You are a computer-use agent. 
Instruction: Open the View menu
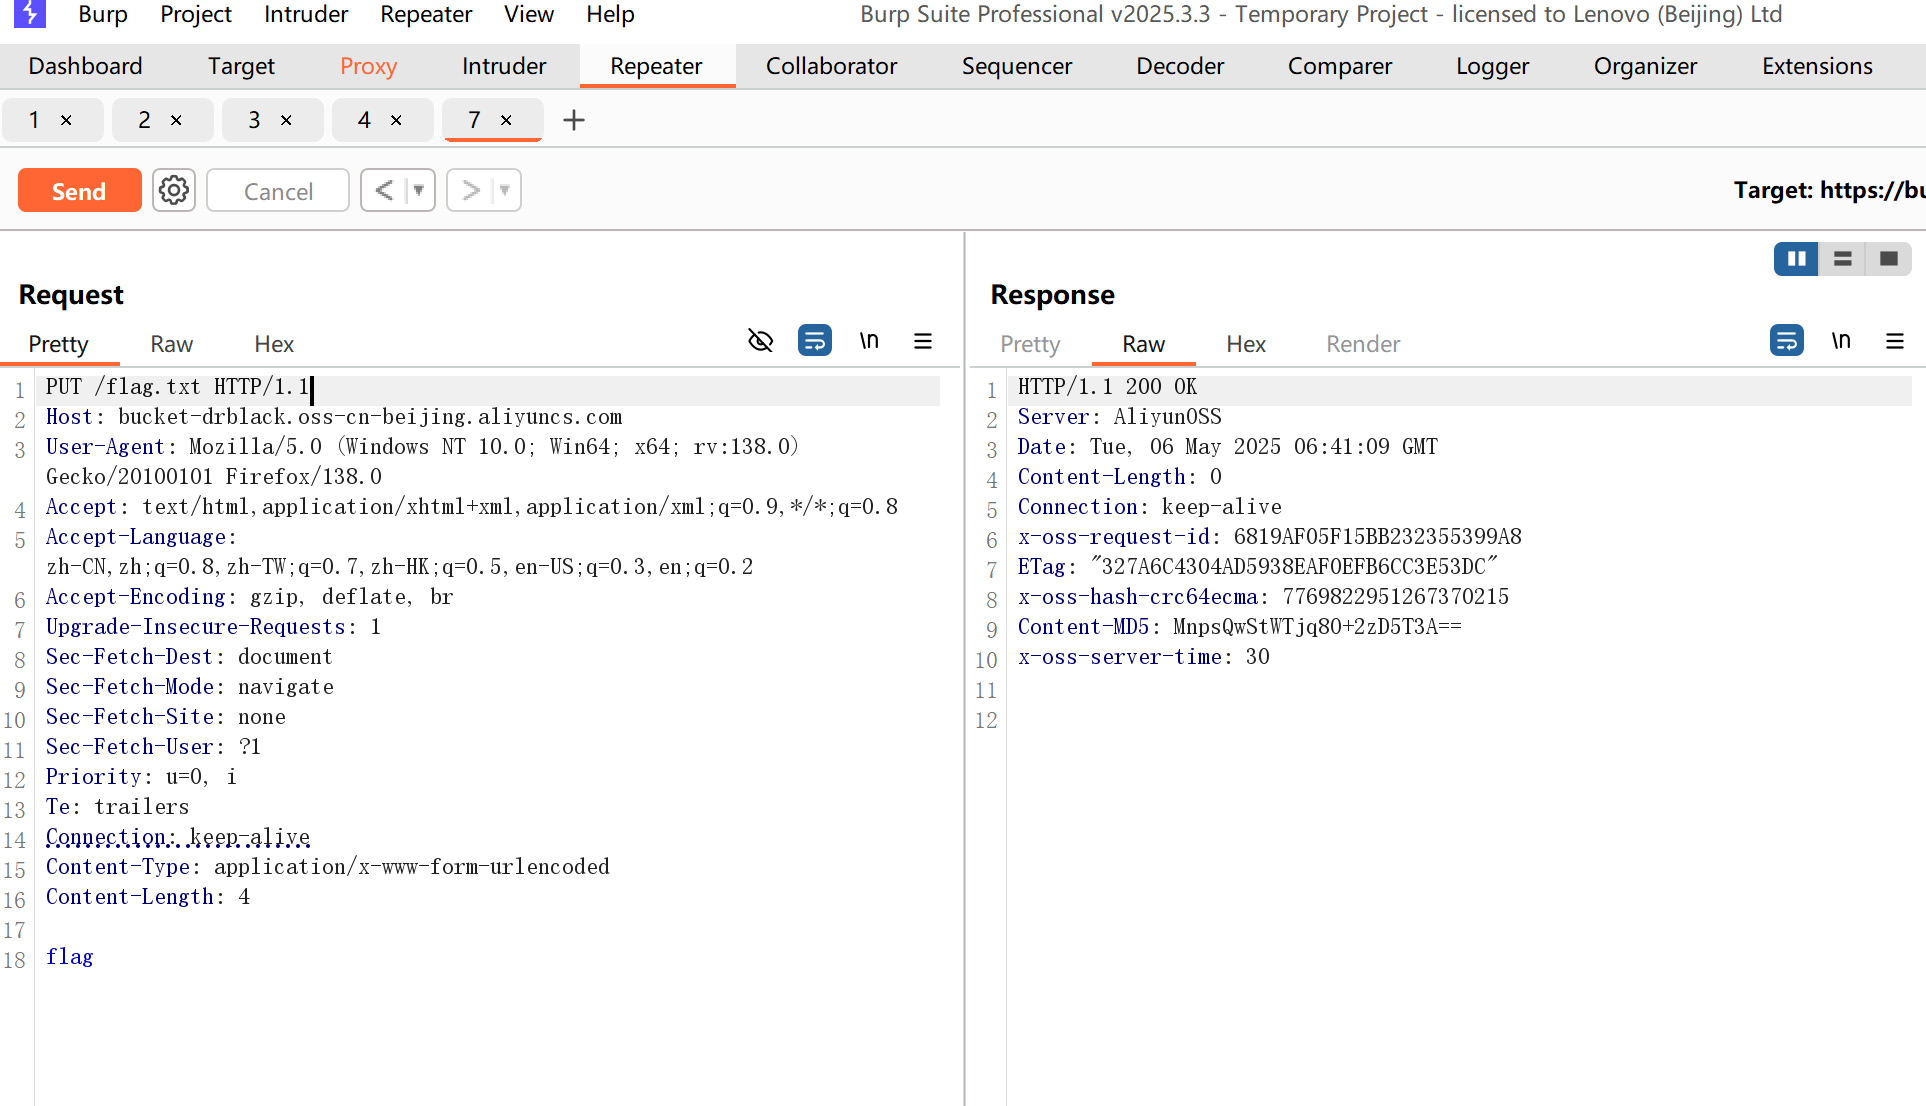[529, 14]
